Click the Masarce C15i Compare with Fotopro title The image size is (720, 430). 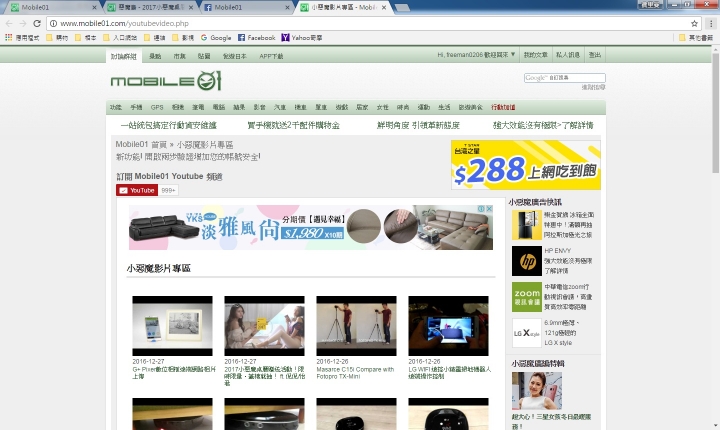[355, 373]
